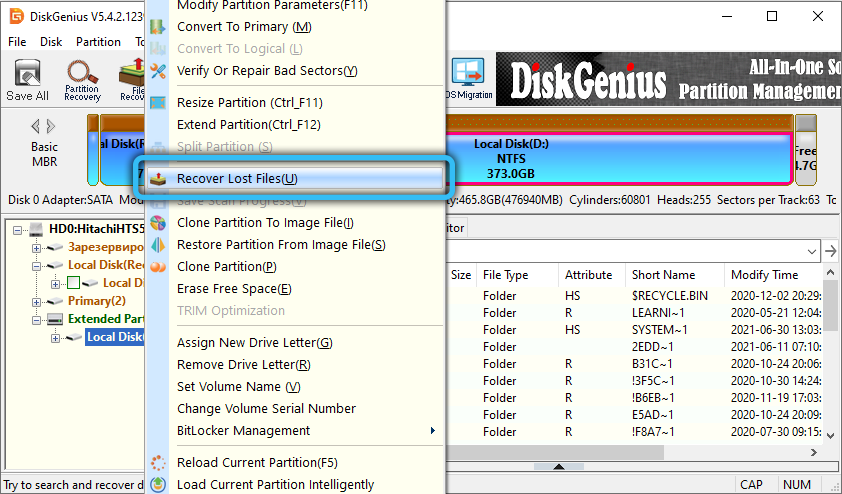Expand the Primary(2) partition node
Screen dimensions: 842x494
coord(37,301)
